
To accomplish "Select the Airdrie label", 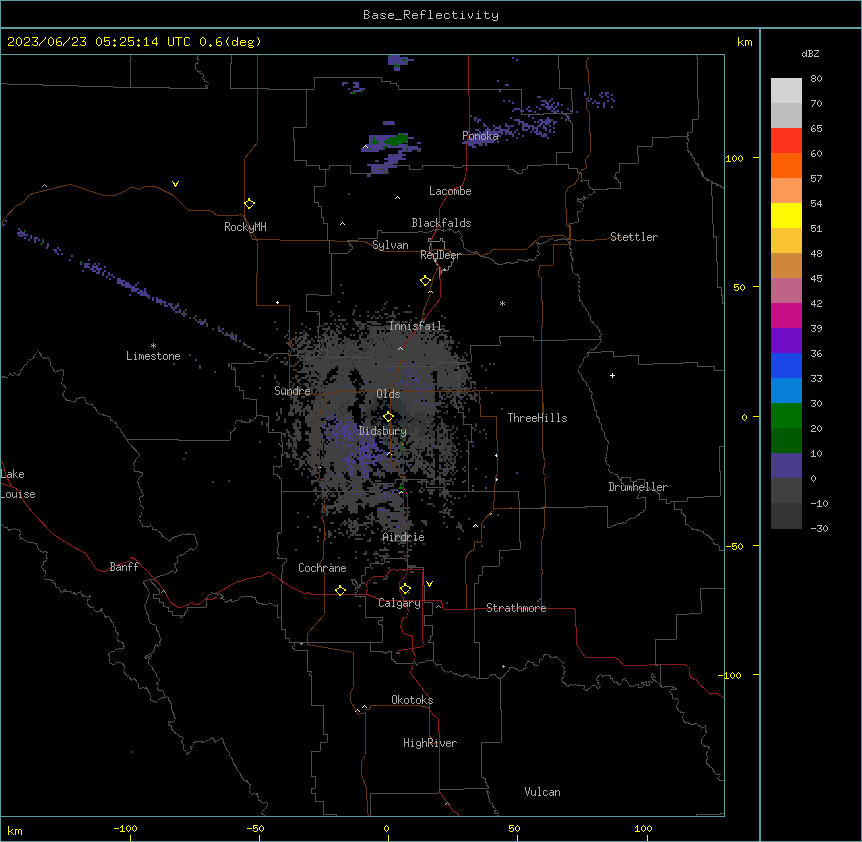I will 404,537.
